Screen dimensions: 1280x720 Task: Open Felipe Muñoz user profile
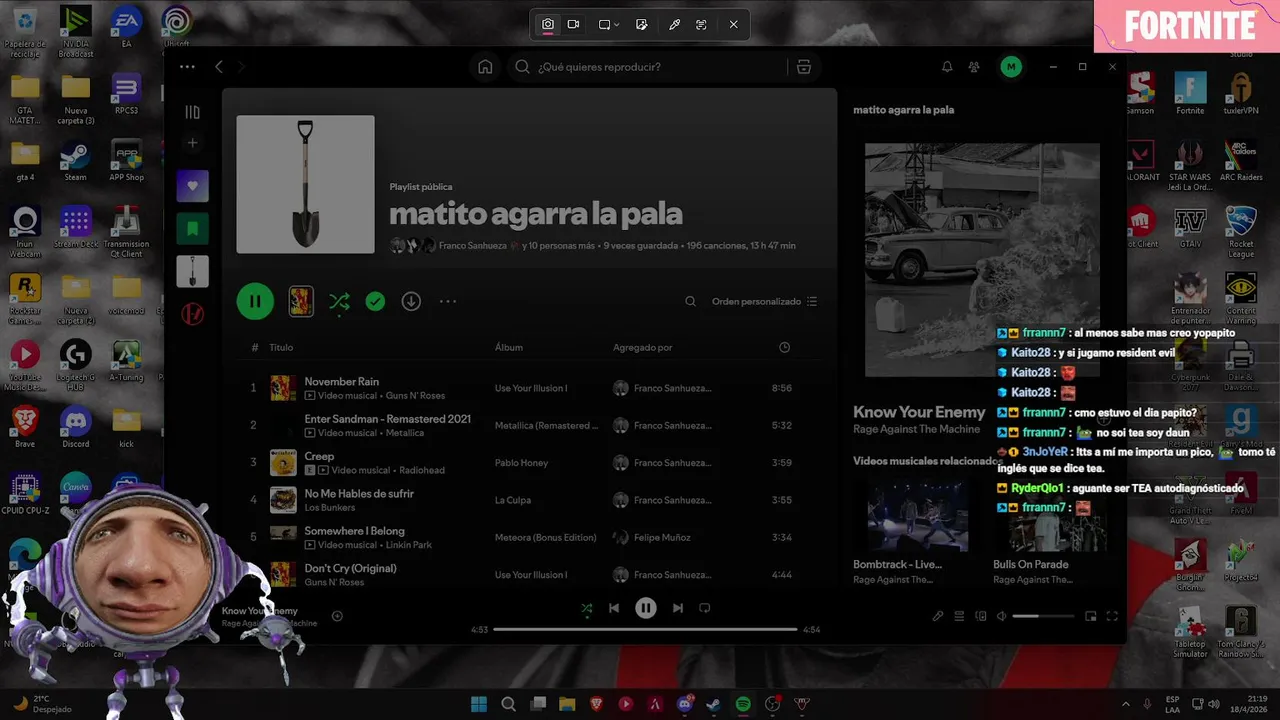(x=662, y=537)
